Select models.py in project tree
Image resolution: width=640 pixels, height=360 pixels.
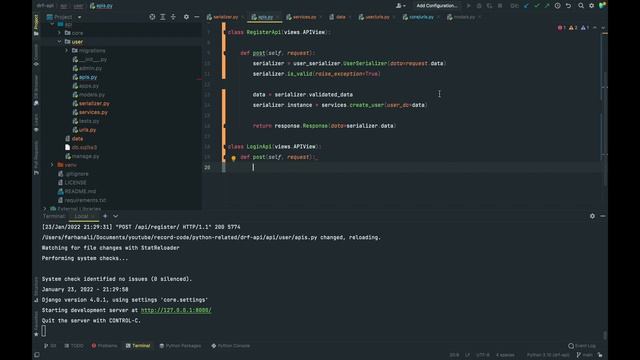88,95
